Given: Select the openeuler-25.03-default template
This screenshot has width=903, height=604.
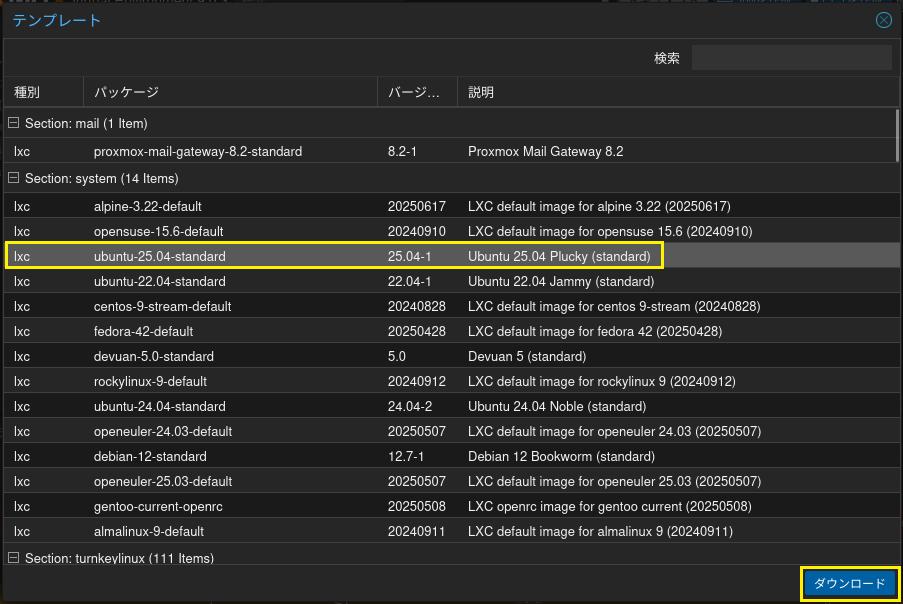Looking at the screenshot, I should coord(450,481).
